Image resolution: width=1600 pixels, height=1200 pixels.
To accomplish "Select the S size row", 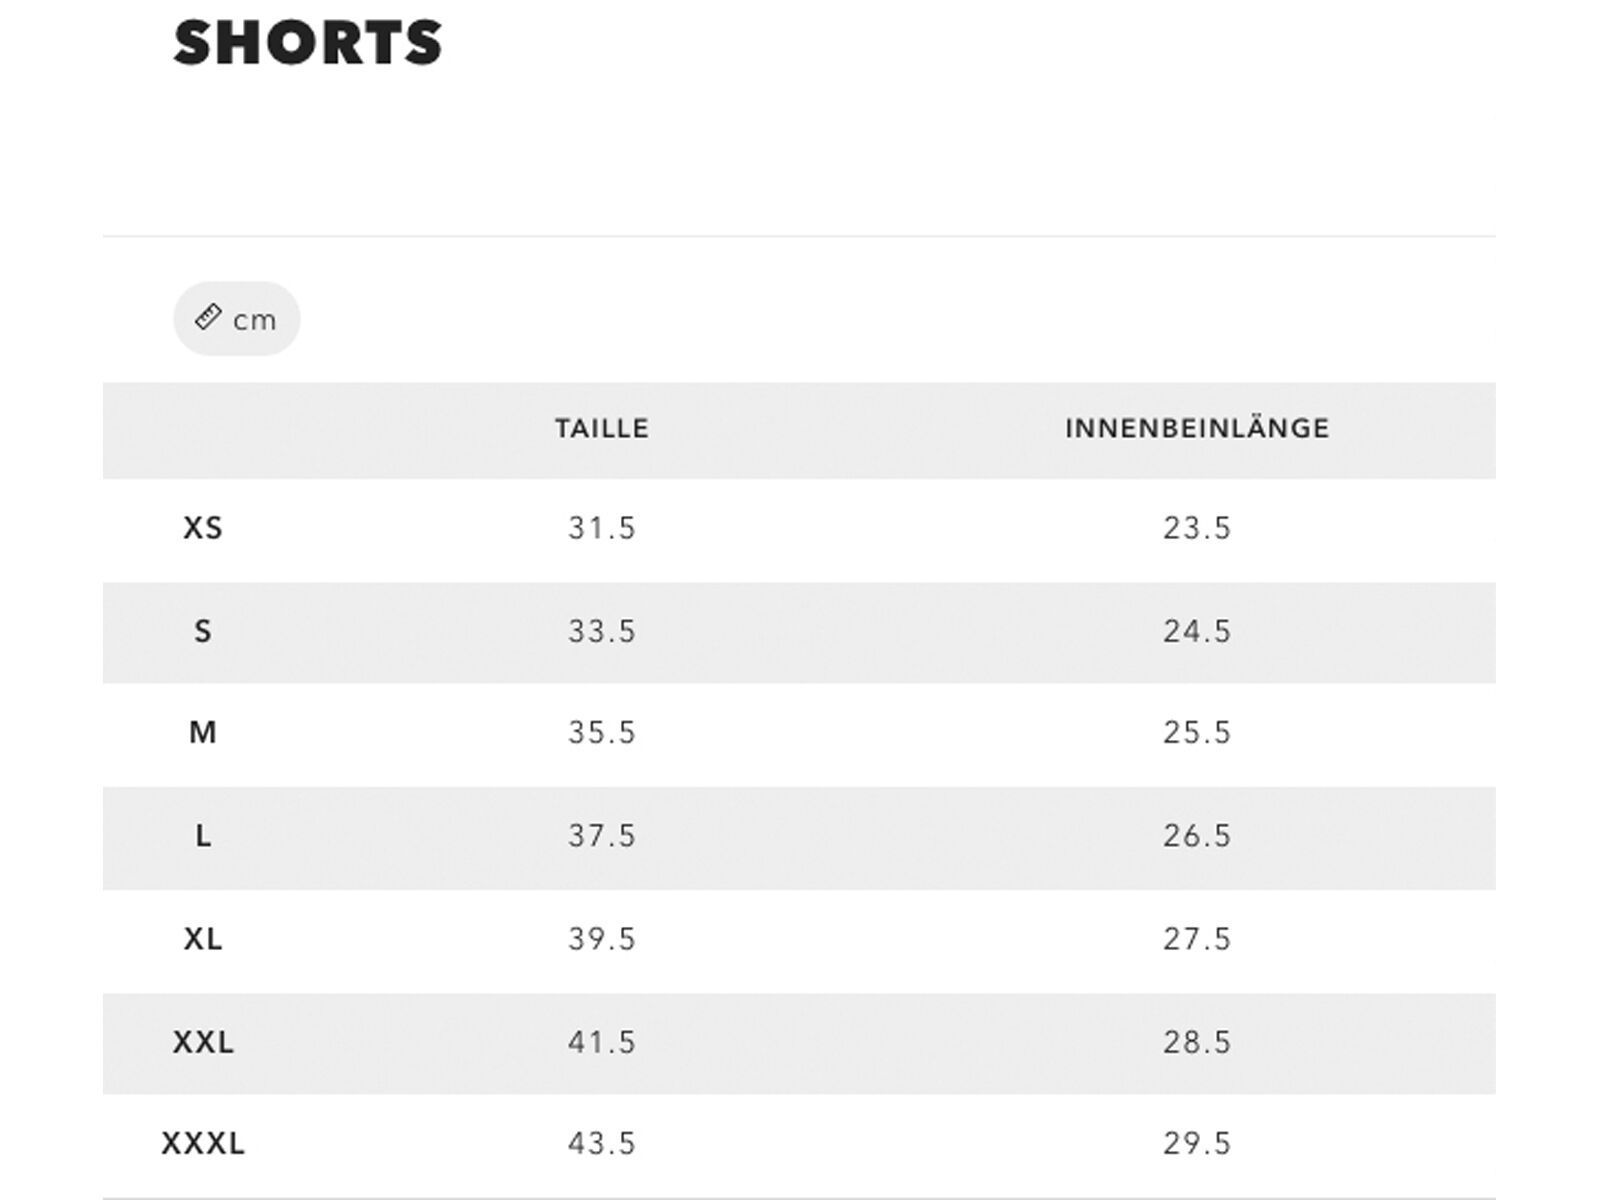I will 203,631.
